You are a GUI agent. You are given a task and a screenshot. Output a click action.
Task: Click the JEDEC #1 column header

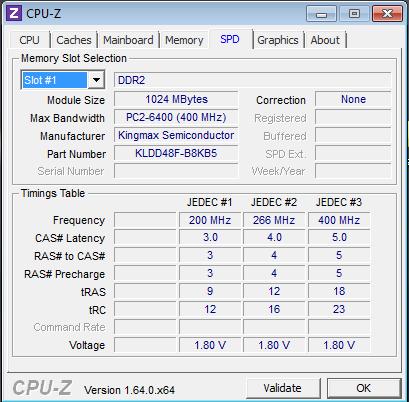click(x=209, y=202)
